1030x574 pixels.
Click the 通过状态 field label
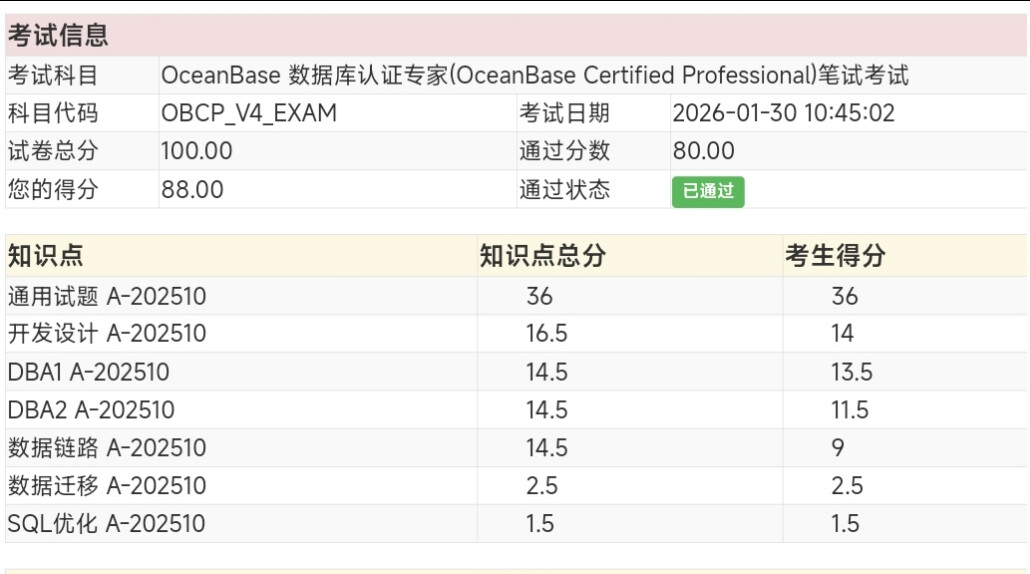[x=564, y=189]
